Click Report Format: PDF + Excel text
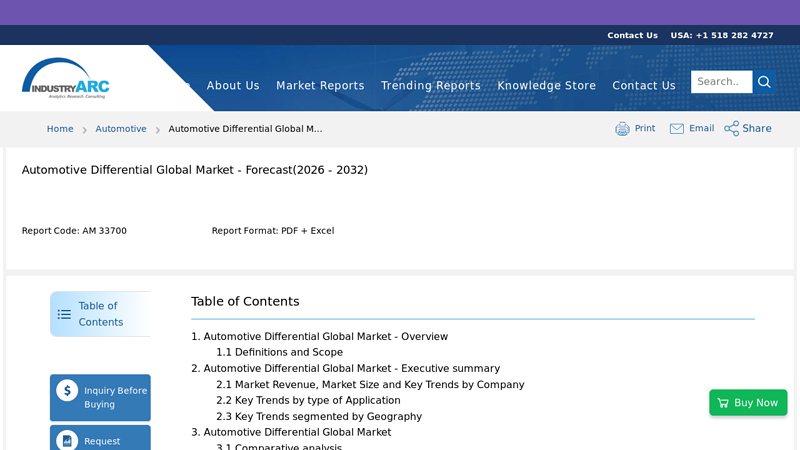800x450 pixels. click(273, 231)
